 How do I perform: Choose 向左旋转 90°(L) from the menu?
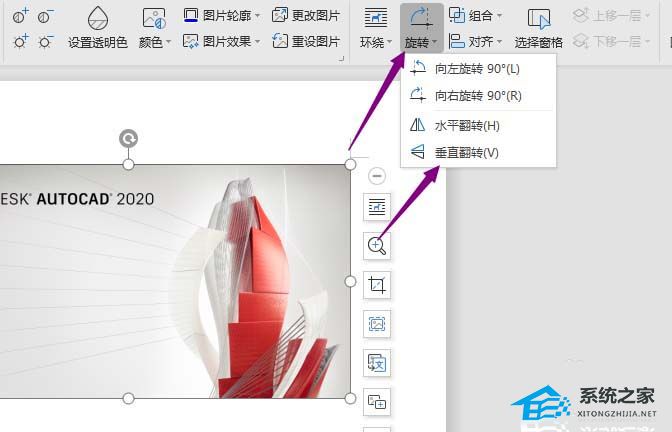pyautogui.click(x=478, y=69)
